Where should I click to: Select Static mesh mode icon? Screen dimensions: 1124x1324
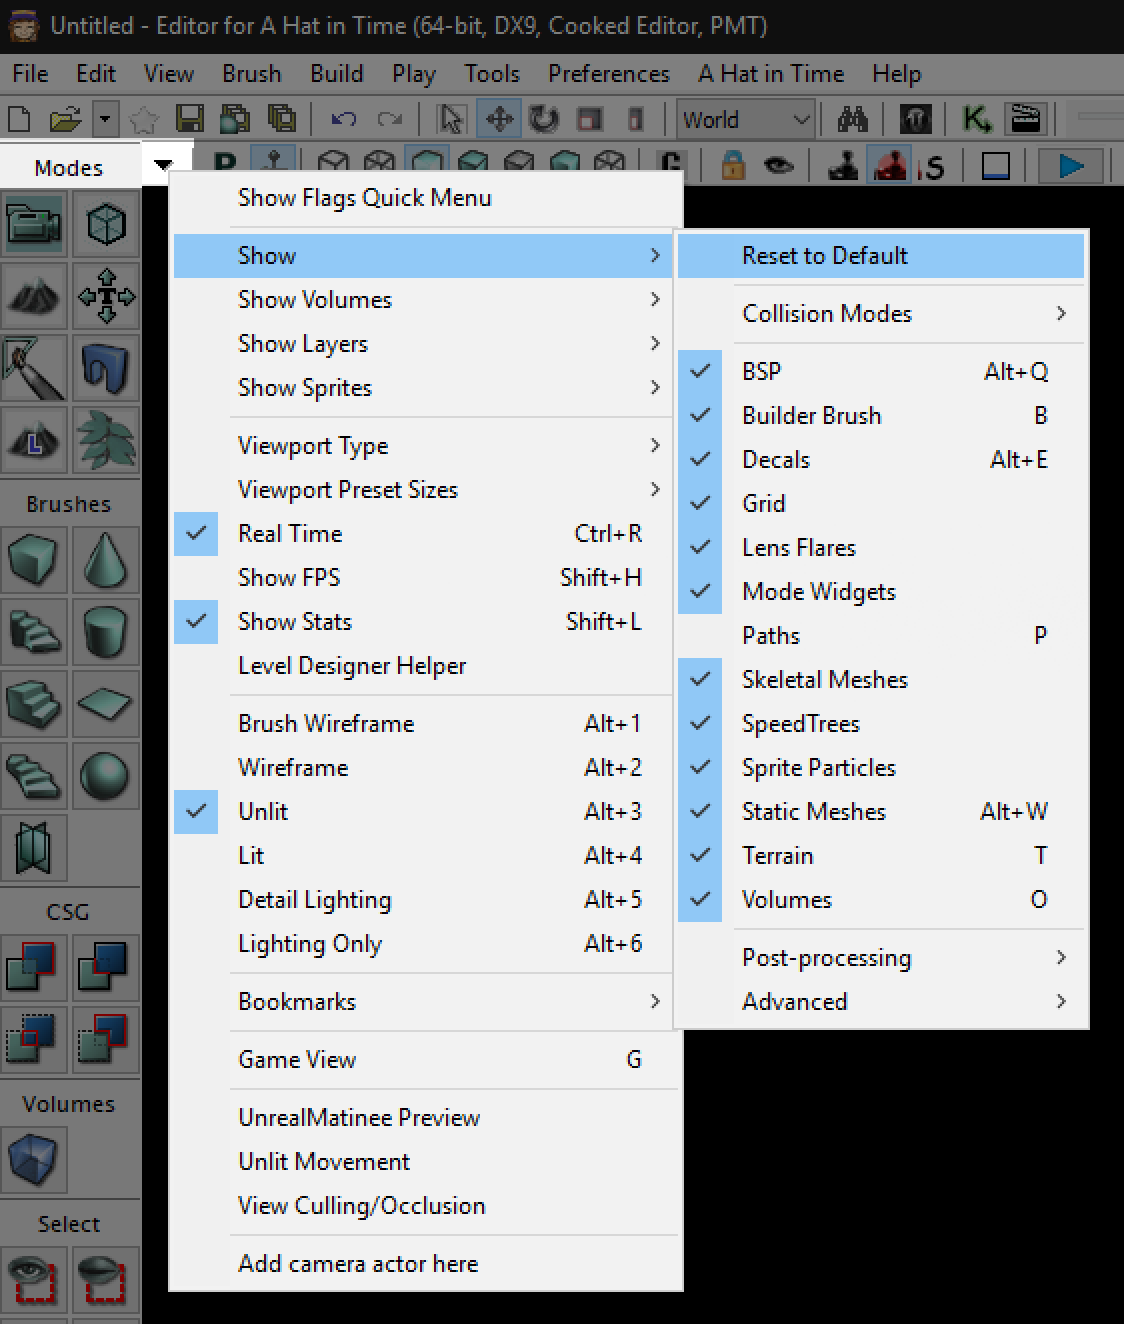[106, 369]
